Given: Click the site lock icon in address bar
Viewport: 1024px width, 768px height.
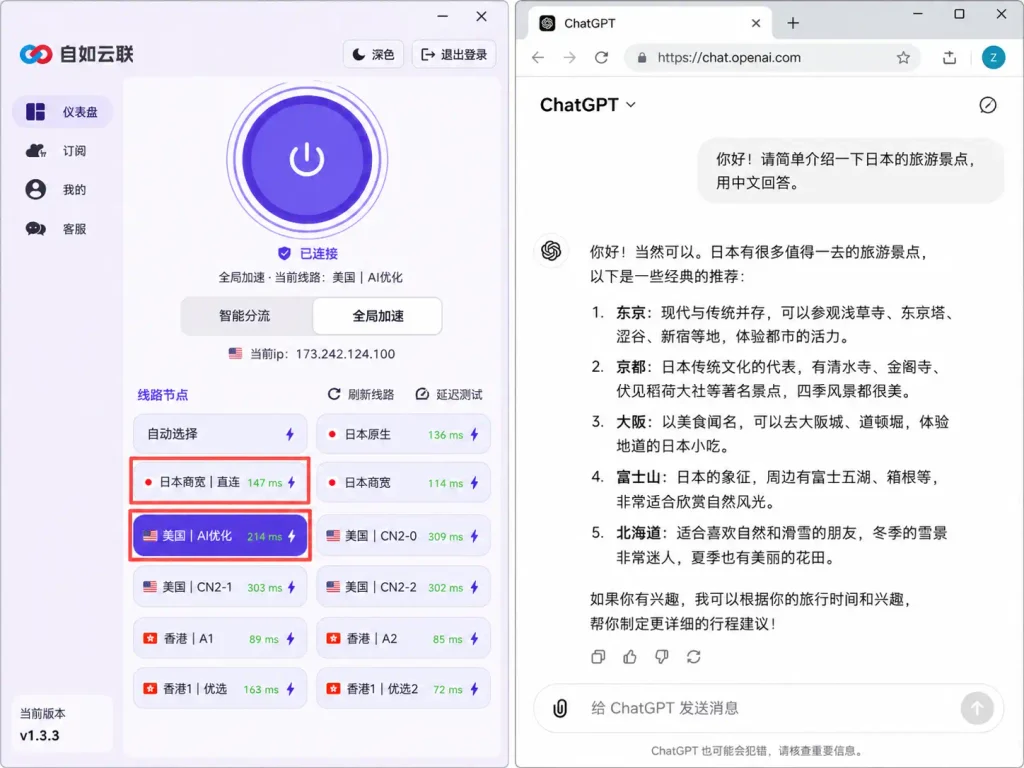Looking at the screenshot, I should [x=642, y=57].
